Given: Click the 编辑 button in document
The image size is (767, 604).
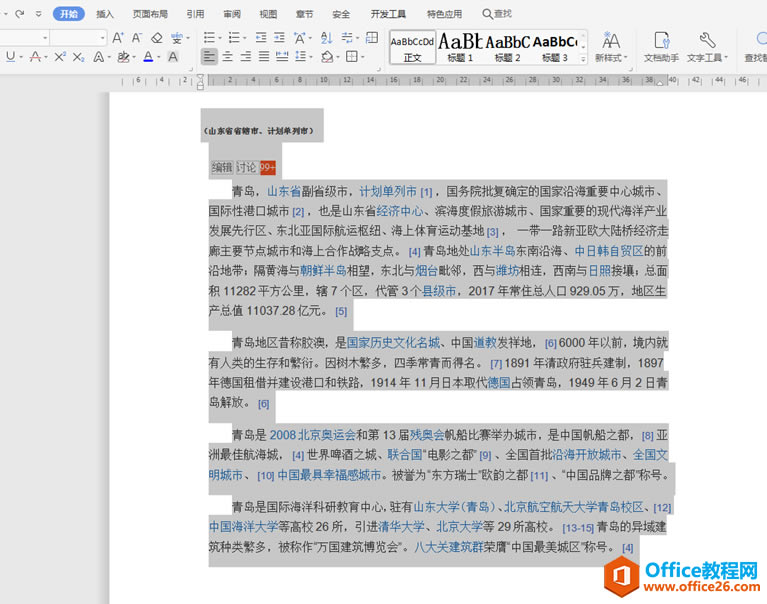Looking at the screenshot, I should [222, 168].
